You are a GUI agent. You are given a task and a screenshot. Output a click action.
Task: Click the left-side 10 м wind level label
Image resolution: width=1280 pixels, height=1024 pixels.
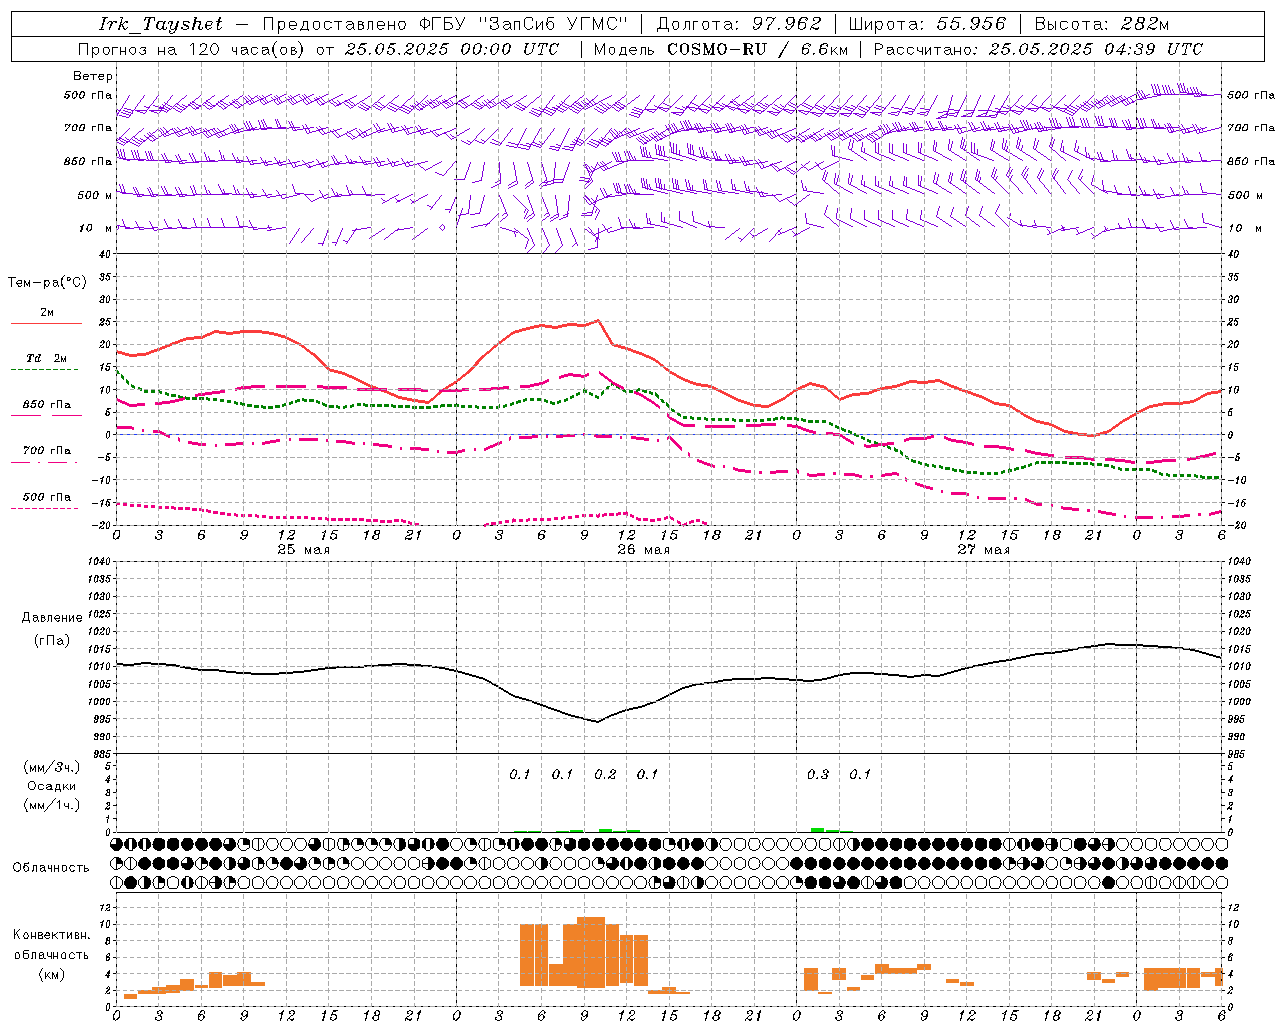(x=96, y=228)
